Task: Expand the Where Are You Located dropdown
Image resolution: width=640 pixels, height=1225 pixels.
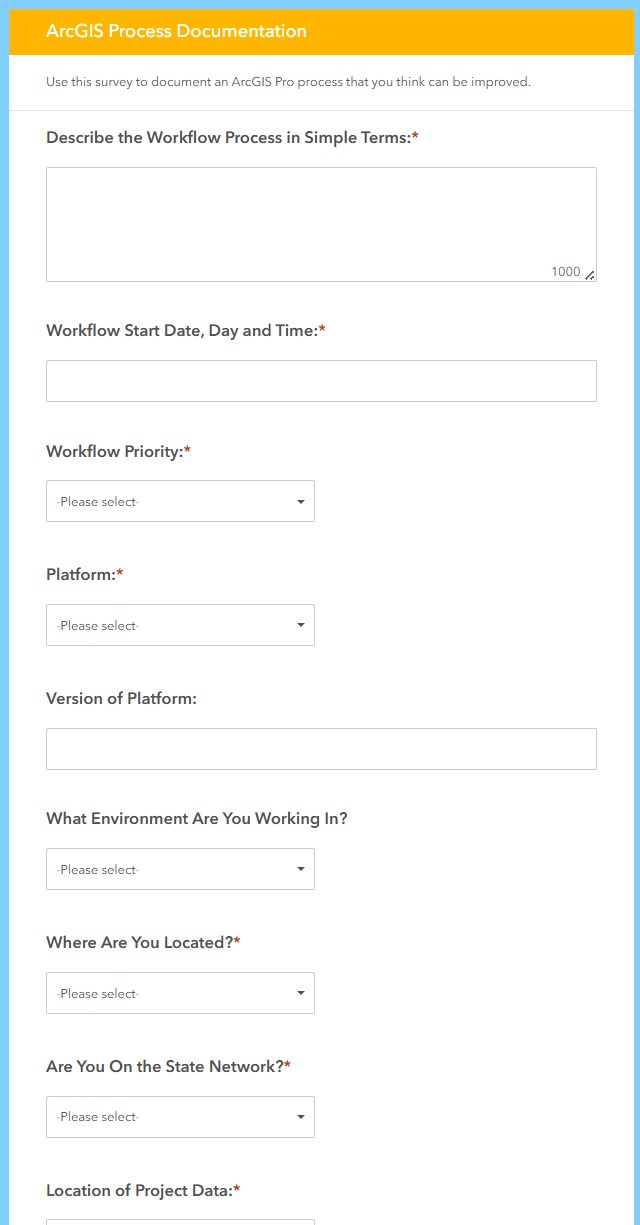Action: (180, 993)
